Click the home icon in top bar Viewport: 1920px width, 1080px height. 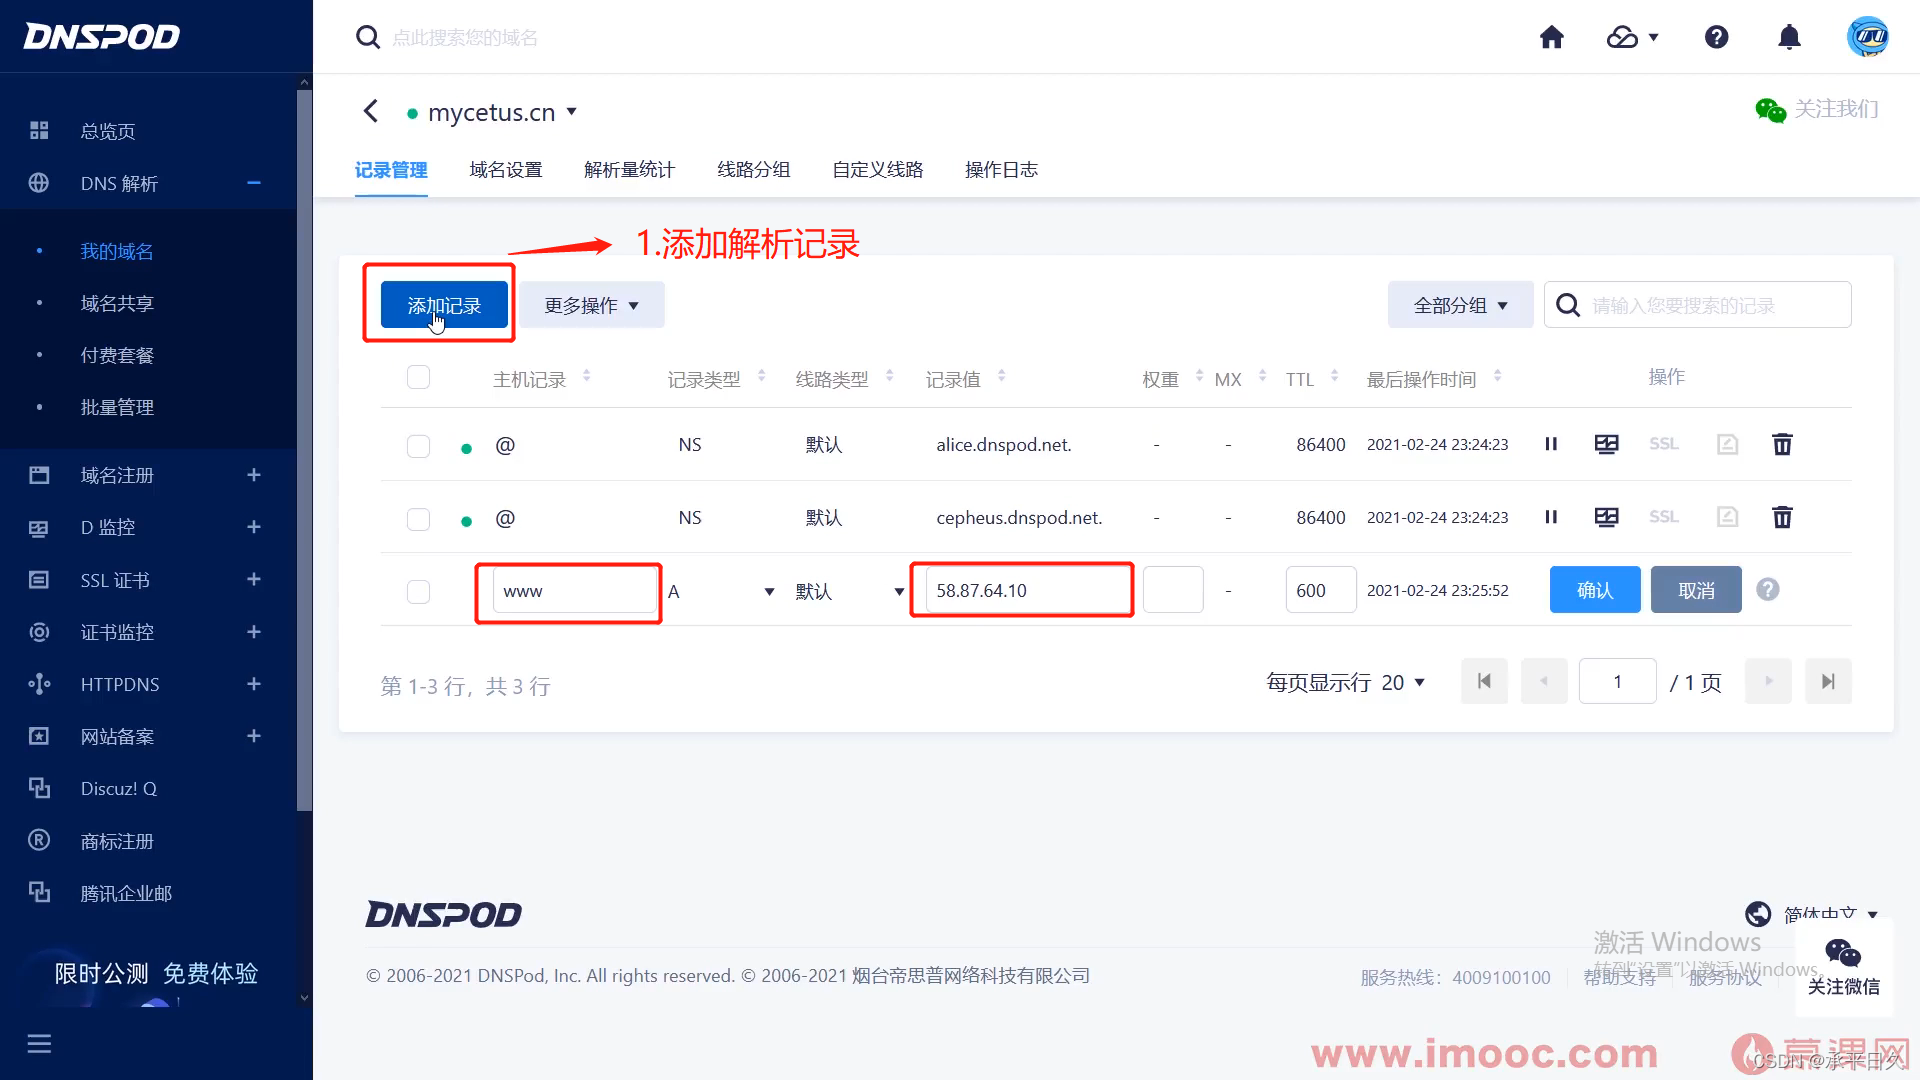1551,38
